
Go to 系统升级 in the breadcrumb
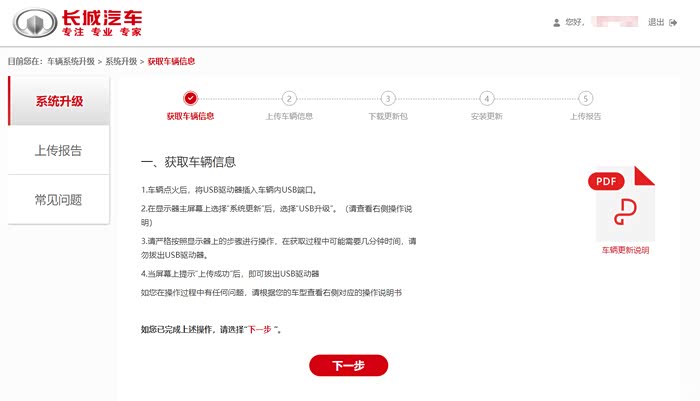[121, 61]
